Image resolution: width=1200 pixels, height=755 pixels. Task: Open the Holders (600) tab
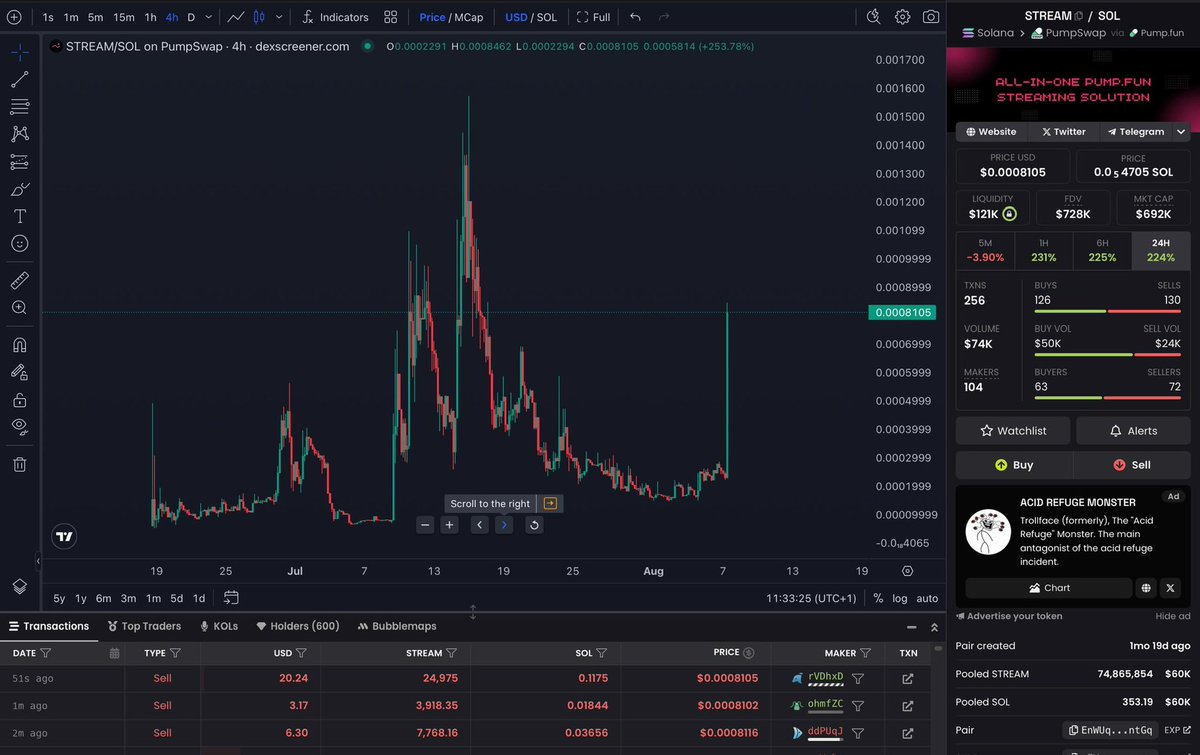tap(298, 626)
